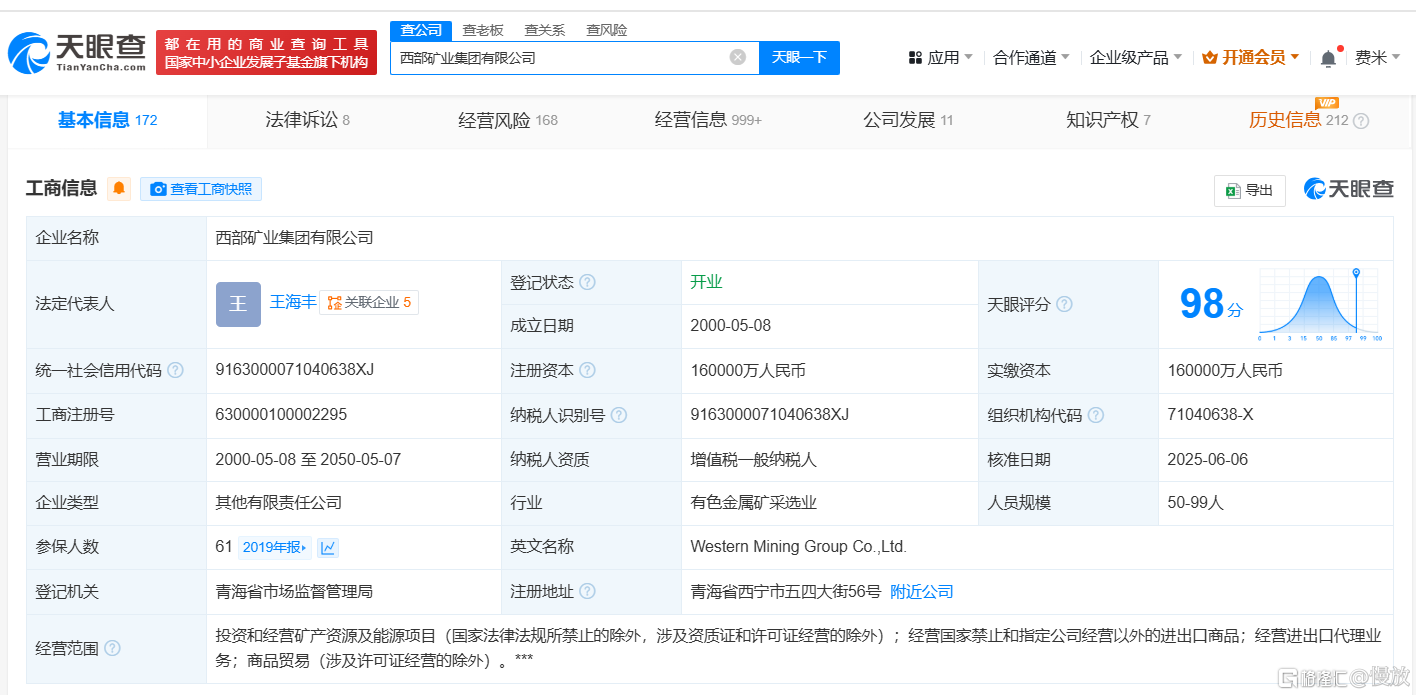Click the English name Western Mining Group Co.,Ltd.
The height and width of the screenshot is (695, 1416).
(799, 547)
